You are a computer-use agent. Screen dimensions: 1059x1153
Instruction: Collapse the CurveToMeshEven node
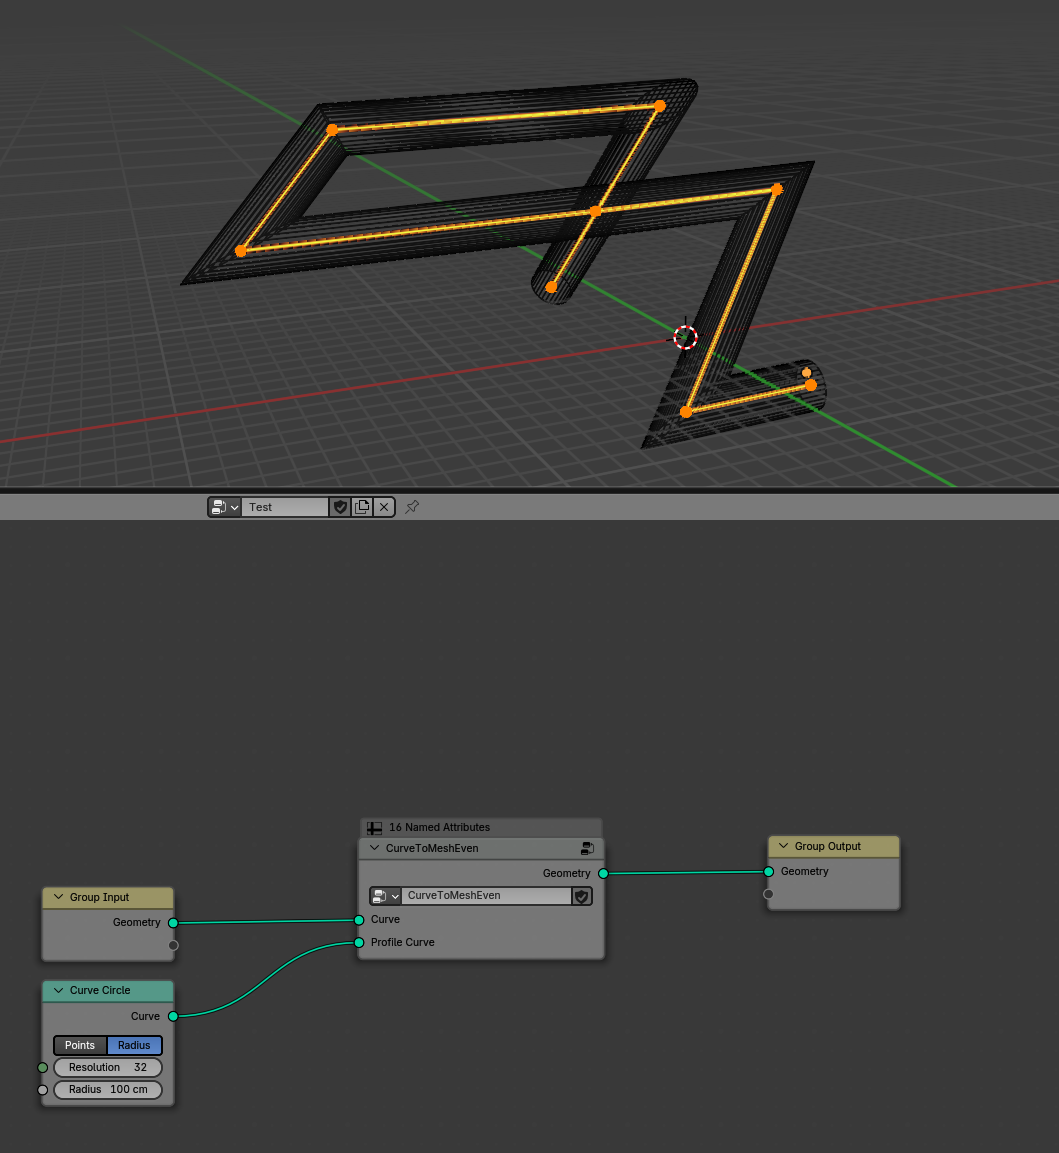374,848
